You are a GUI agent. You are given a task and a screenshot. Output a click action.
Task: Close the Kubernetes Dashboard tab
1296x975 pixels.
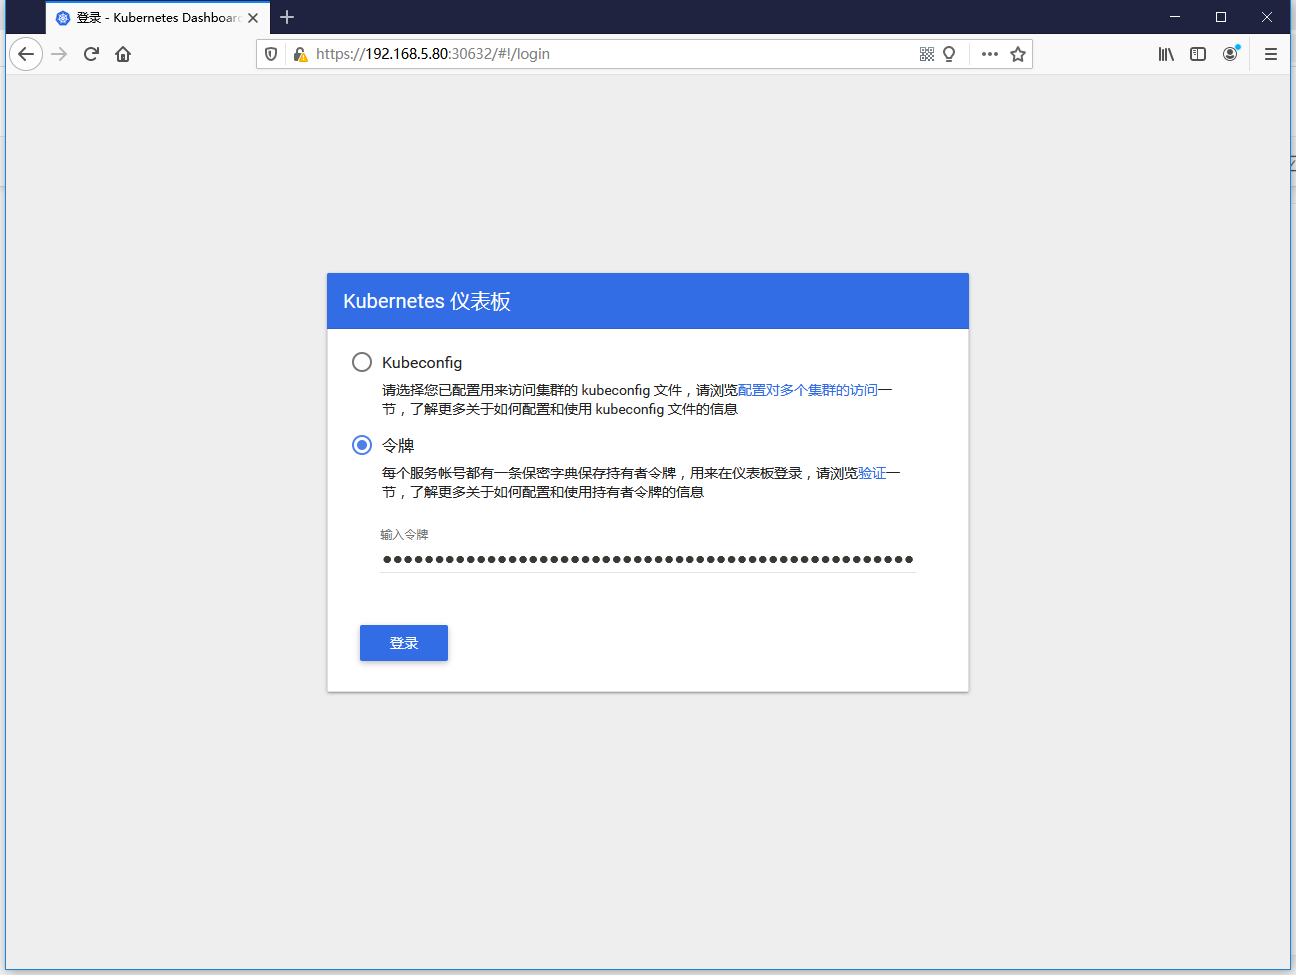pyautogui.click(x=253, y=18)
